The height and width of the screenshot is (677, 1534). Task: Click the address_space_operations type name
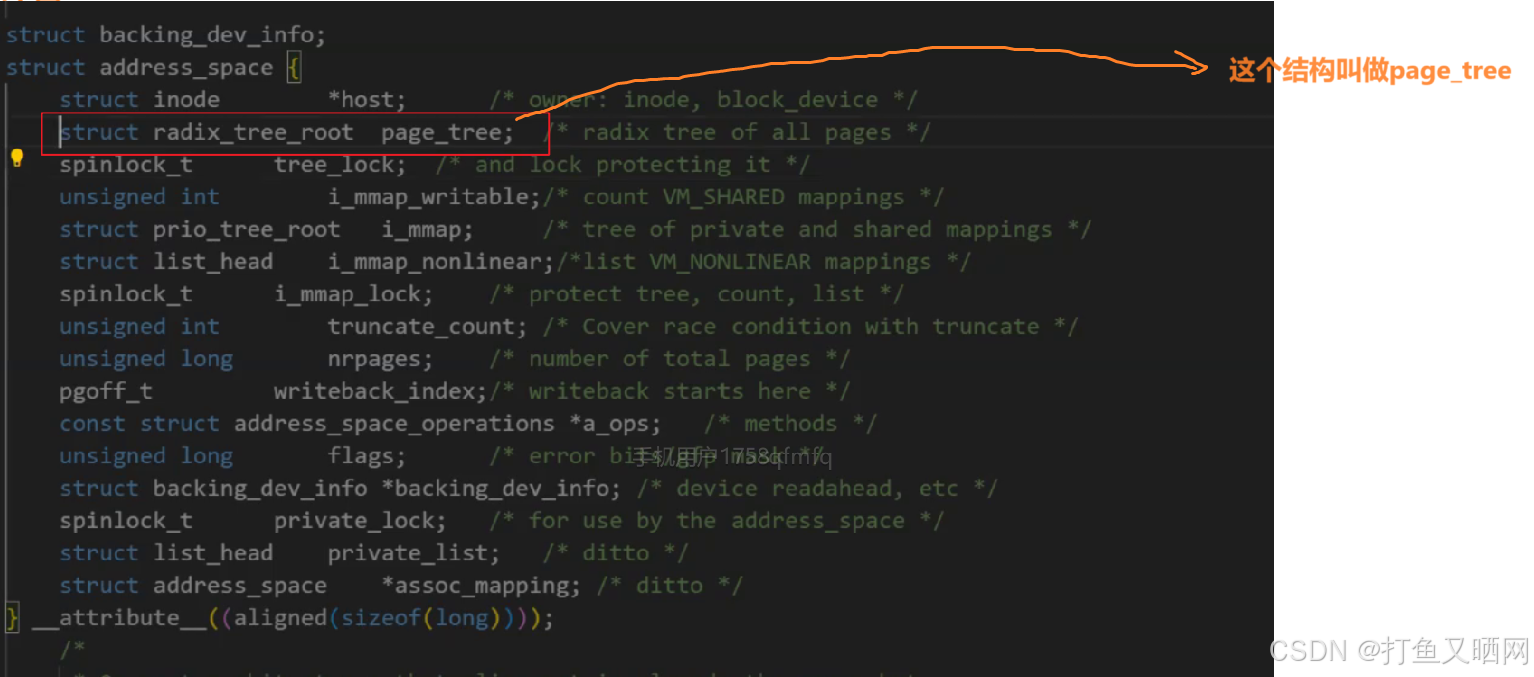point(393,424)
